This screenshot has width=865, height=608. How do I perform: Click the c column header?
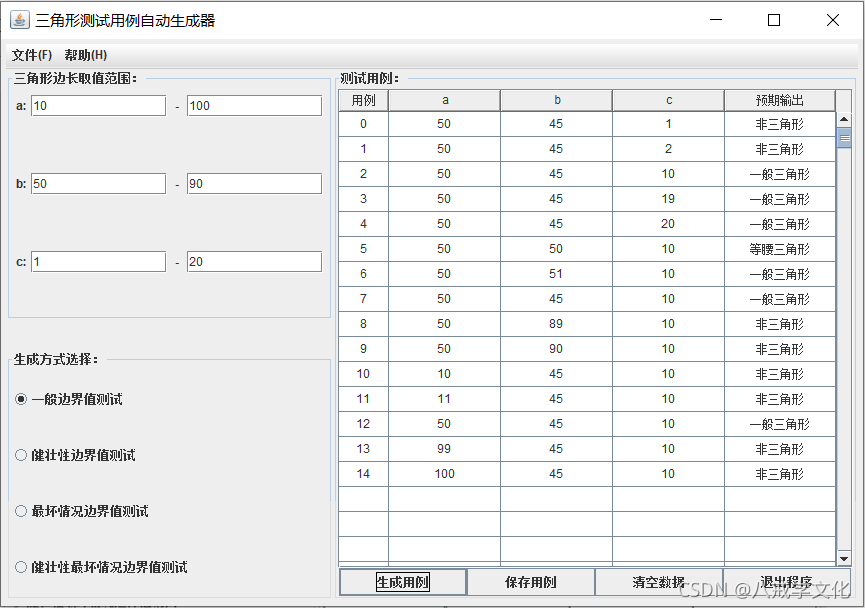pos(669,100)
